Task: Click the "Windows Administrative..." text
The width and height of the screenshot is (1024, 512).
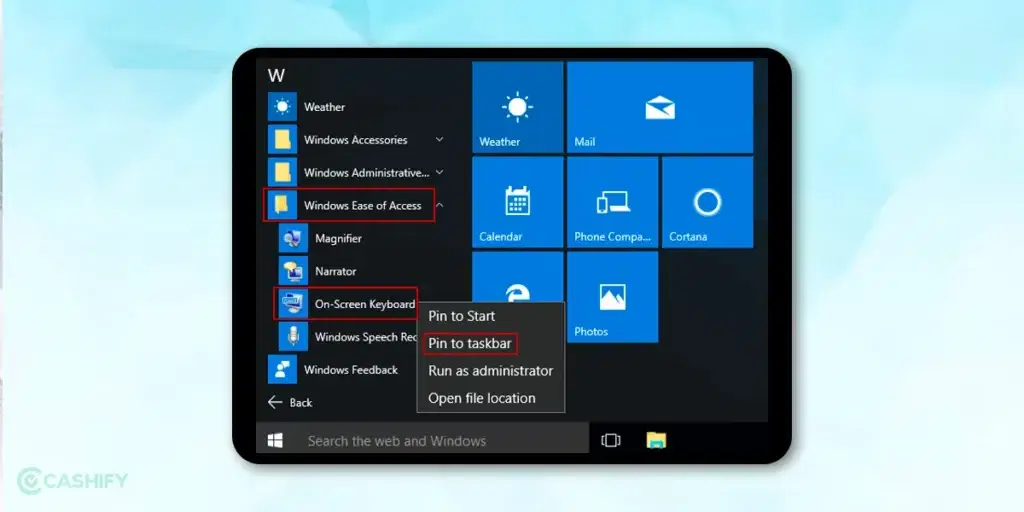Action: coord(366,173)
